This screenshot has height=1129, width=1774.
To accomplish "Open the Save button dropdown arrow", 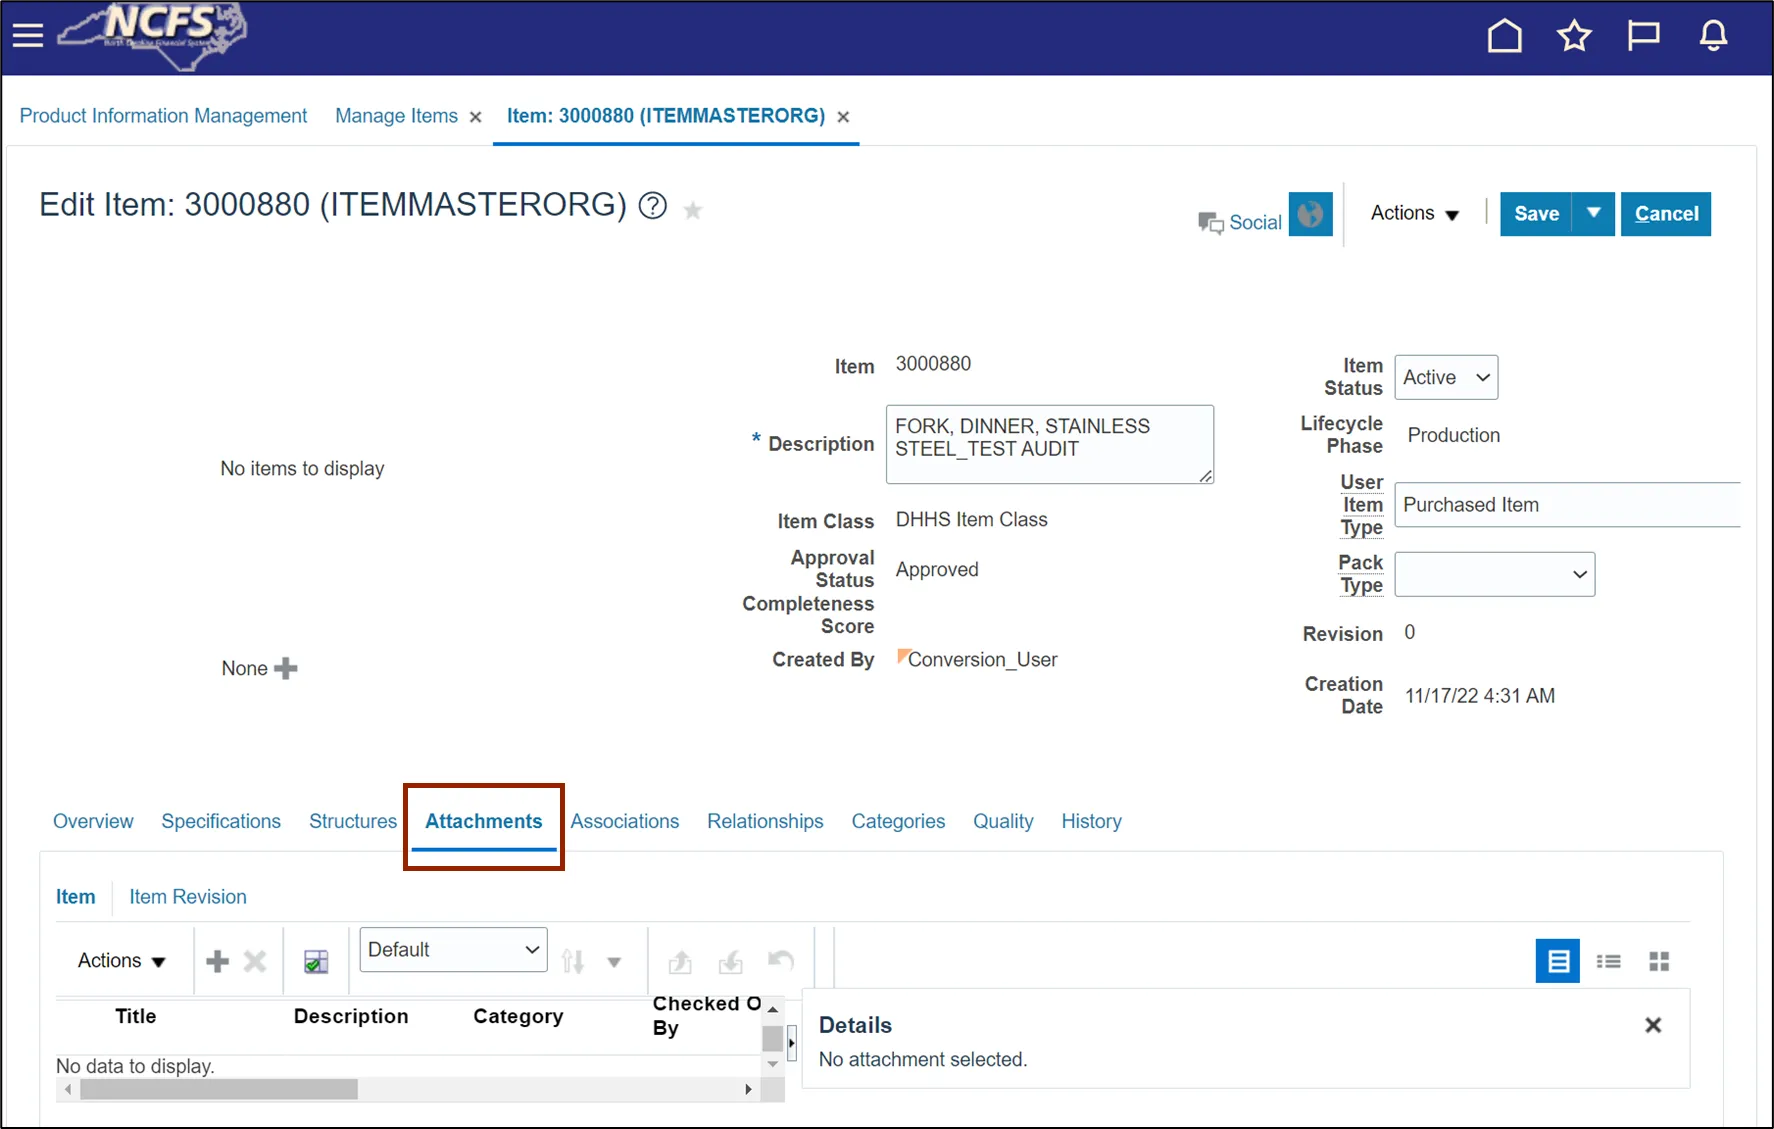I will click(1593, 213).
